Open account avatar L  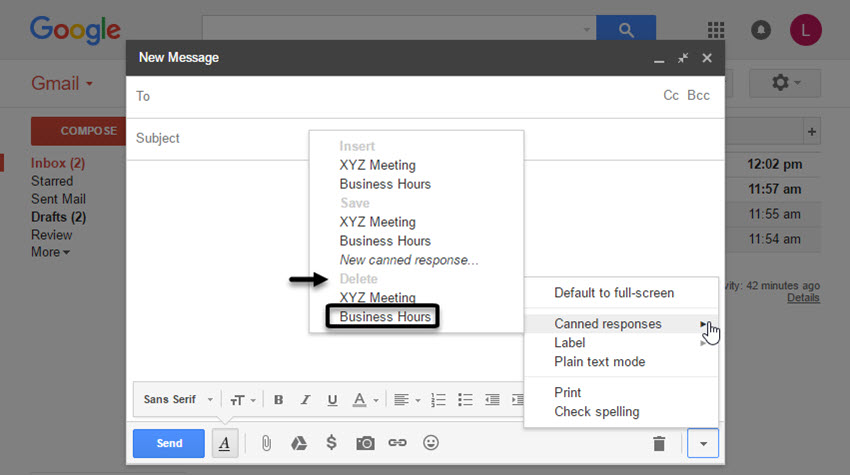point(806,30)
